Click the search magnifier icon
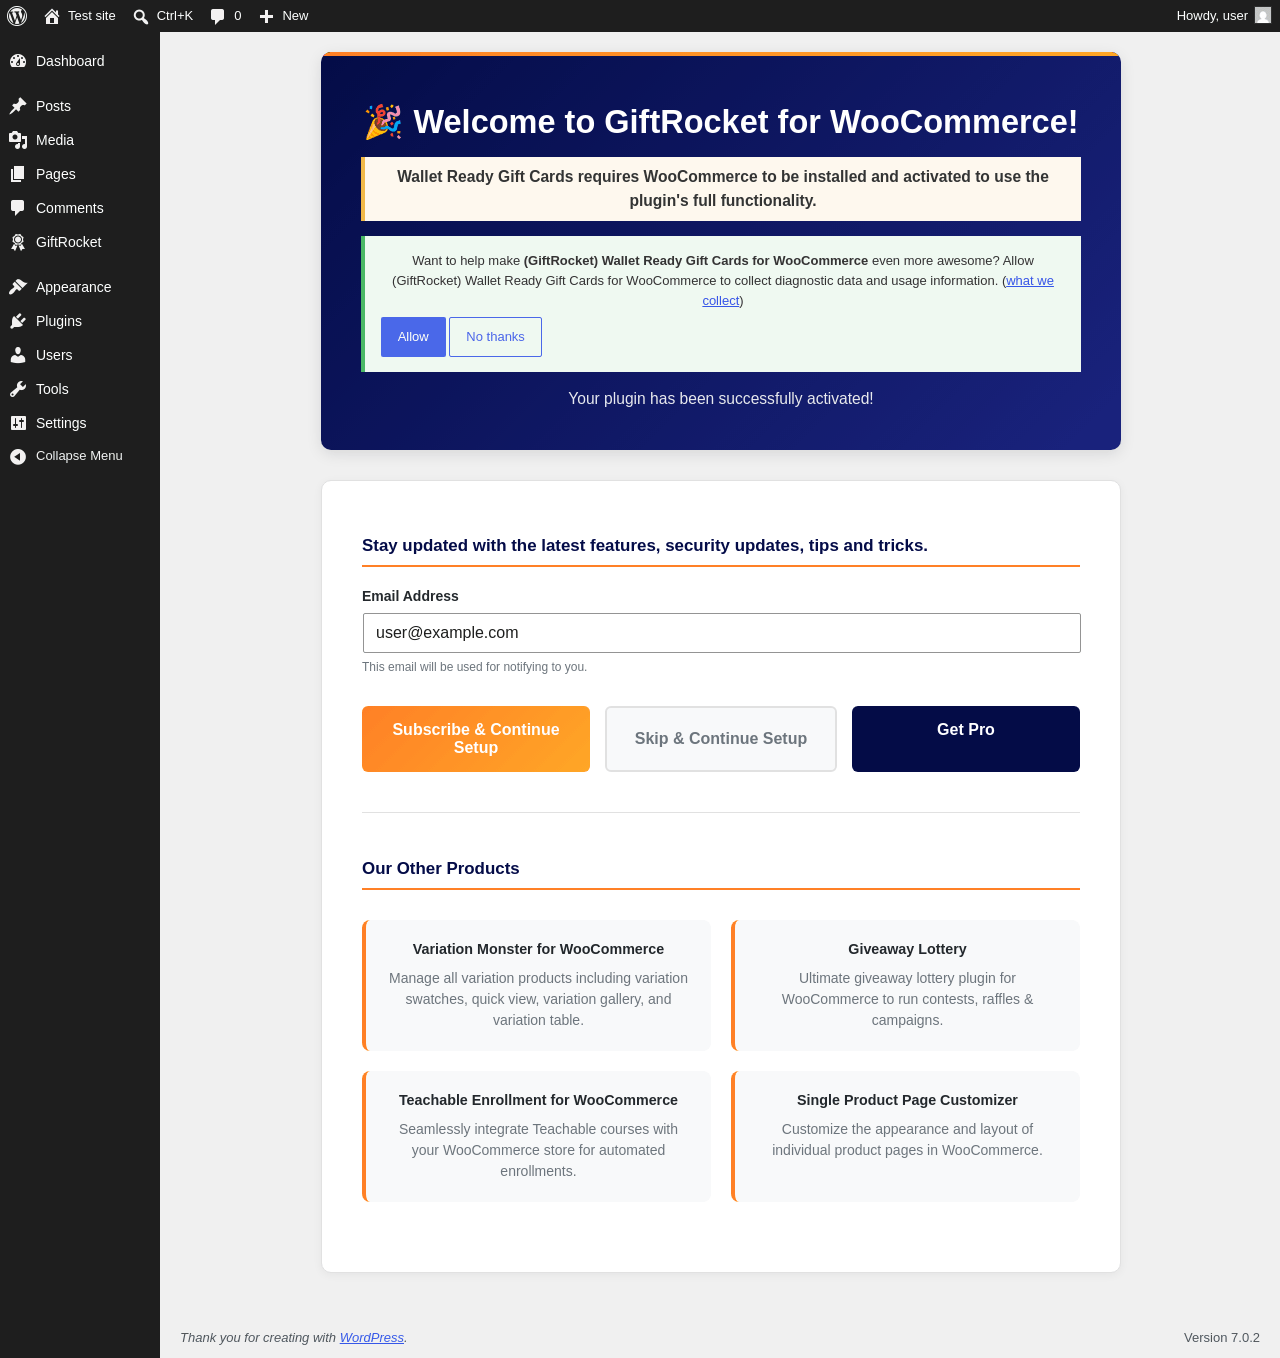Viewport: 1280px width, 1358px height. point(141,16)
